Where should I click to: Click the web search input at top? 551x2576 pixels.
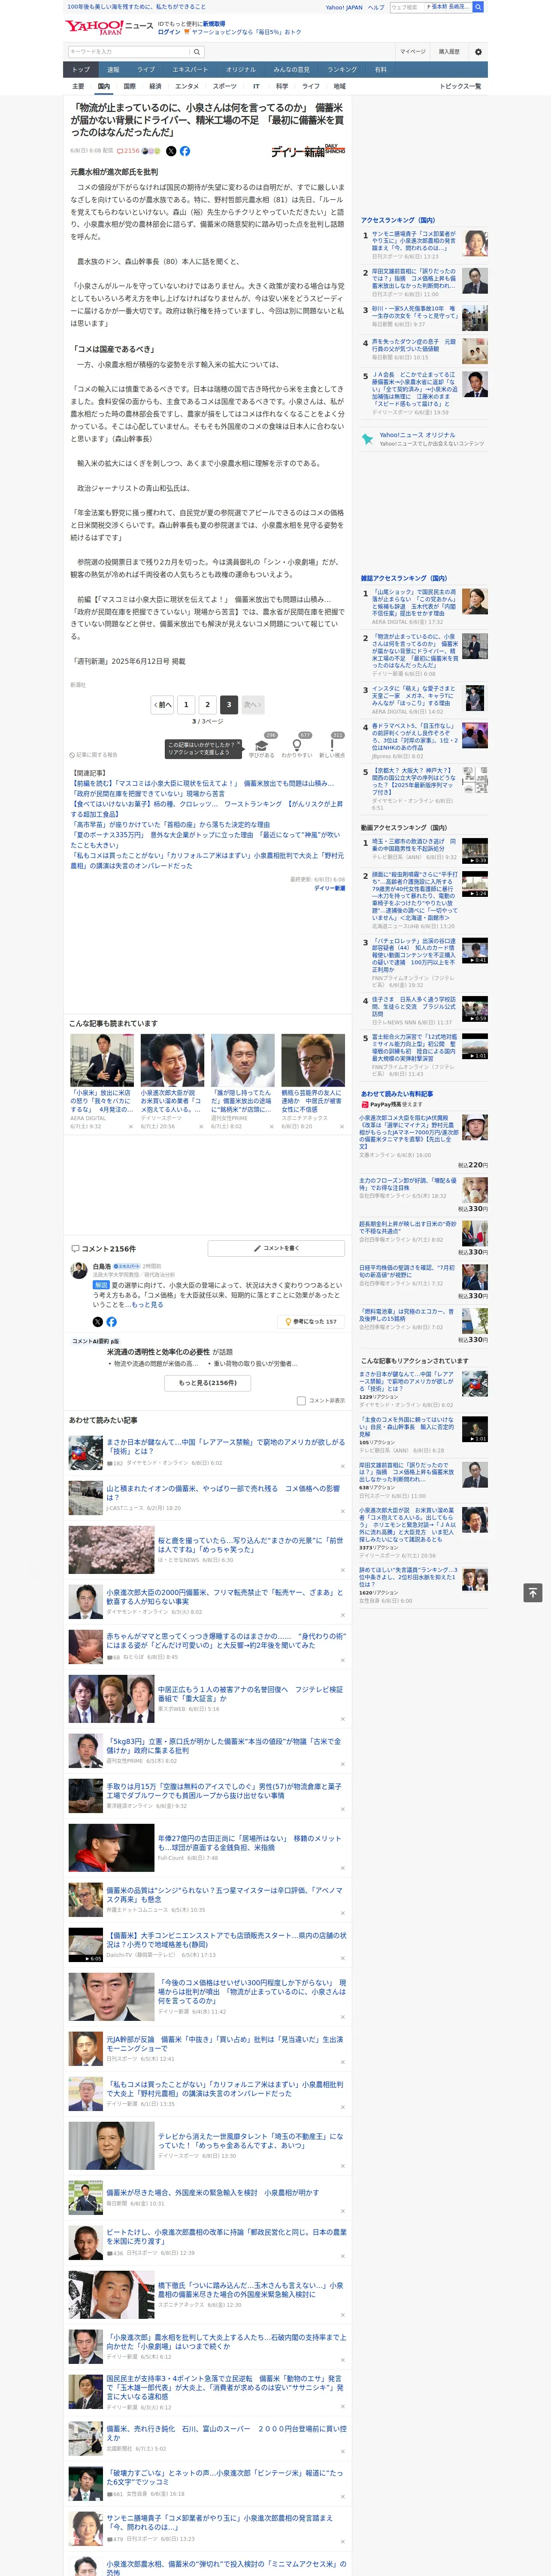pyautogui.click(x=430, y=7)
